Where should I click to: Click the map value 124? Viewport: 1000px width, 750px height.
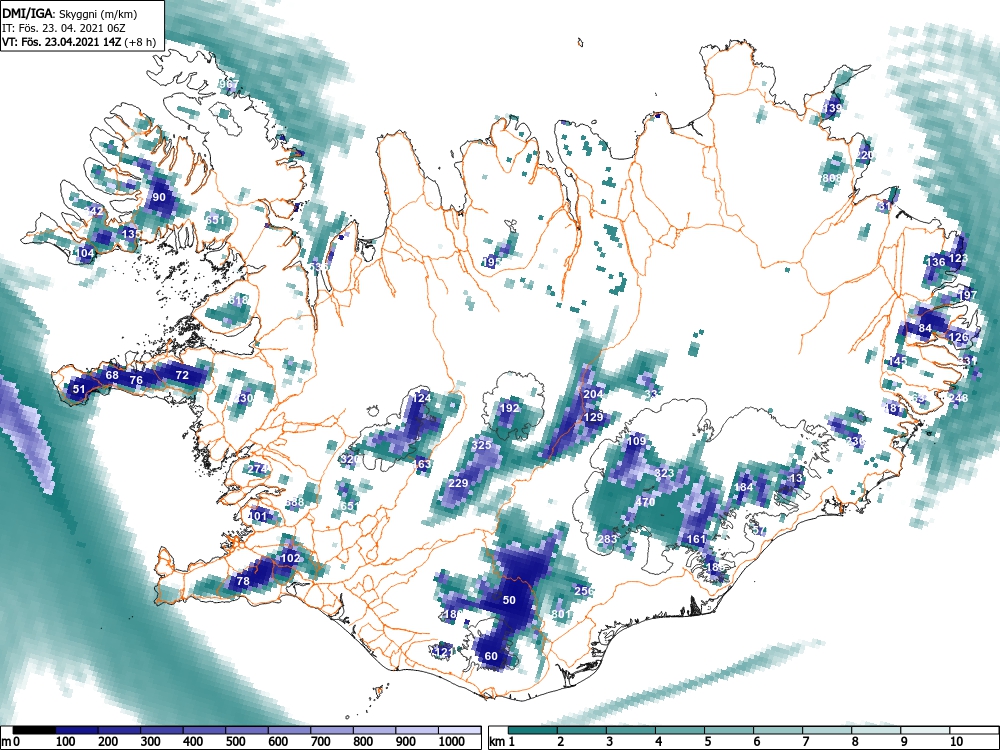(x=422, y=398)
